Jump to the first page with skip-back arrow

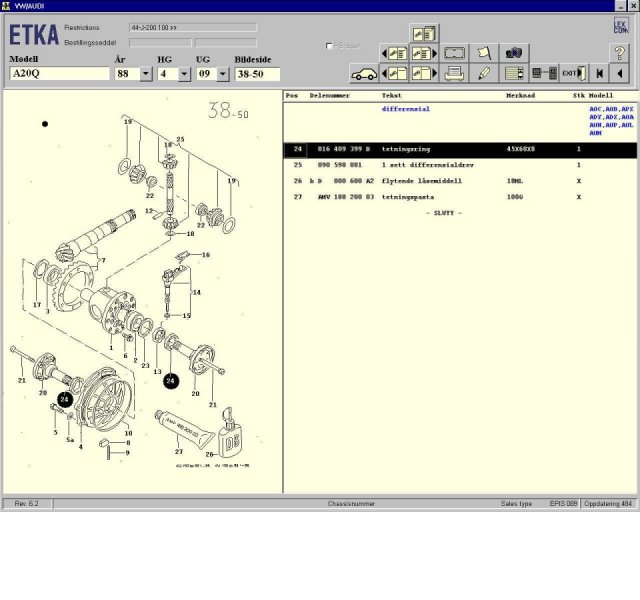[599, 73]
